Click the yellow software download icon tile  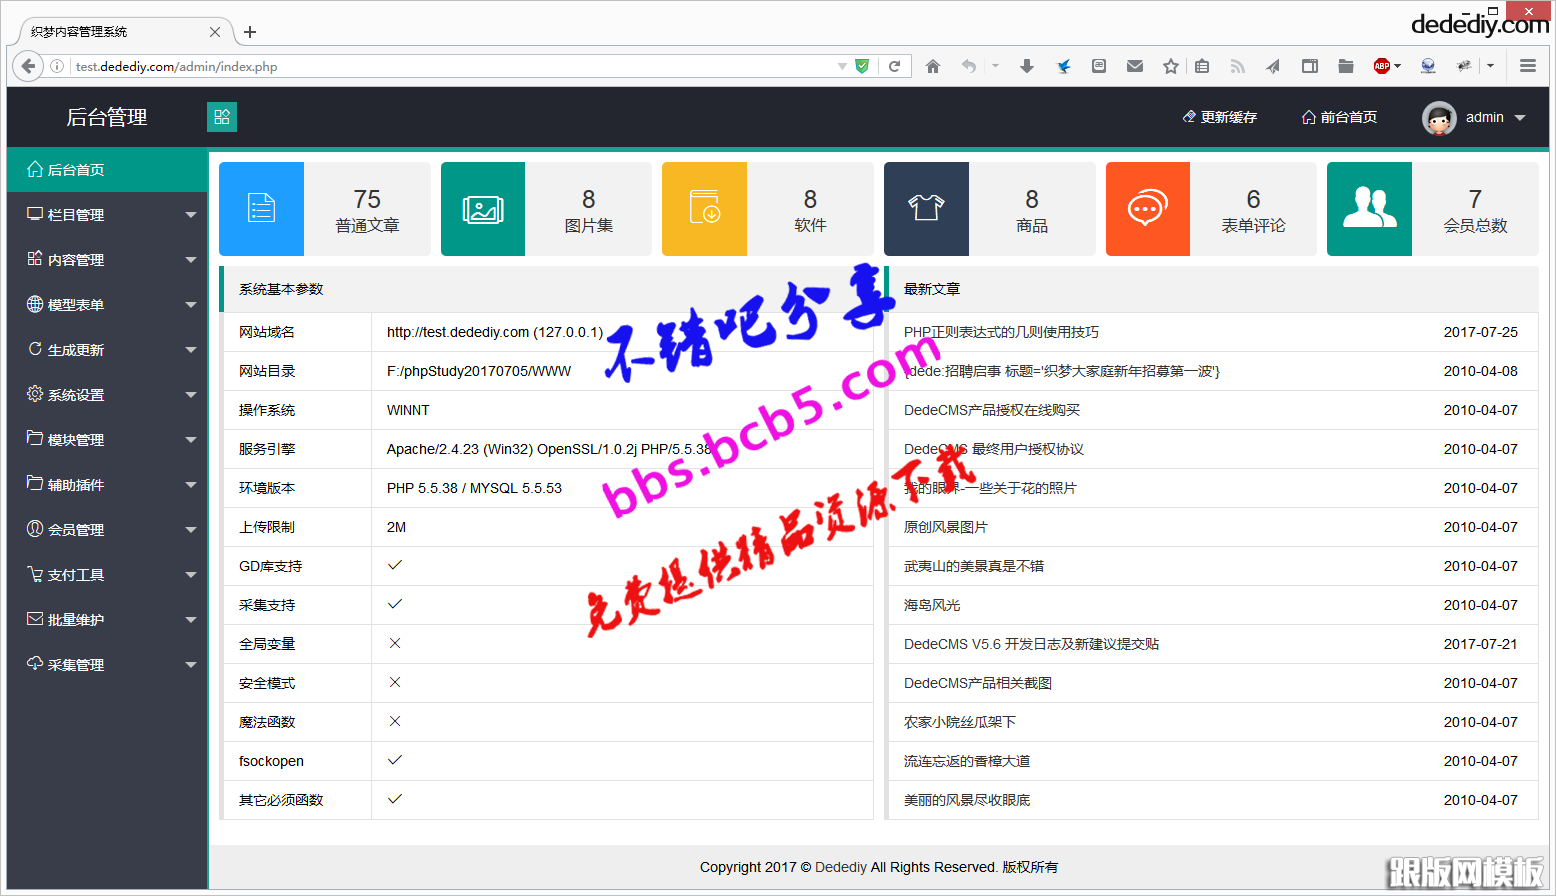click(x=704, y=209)
